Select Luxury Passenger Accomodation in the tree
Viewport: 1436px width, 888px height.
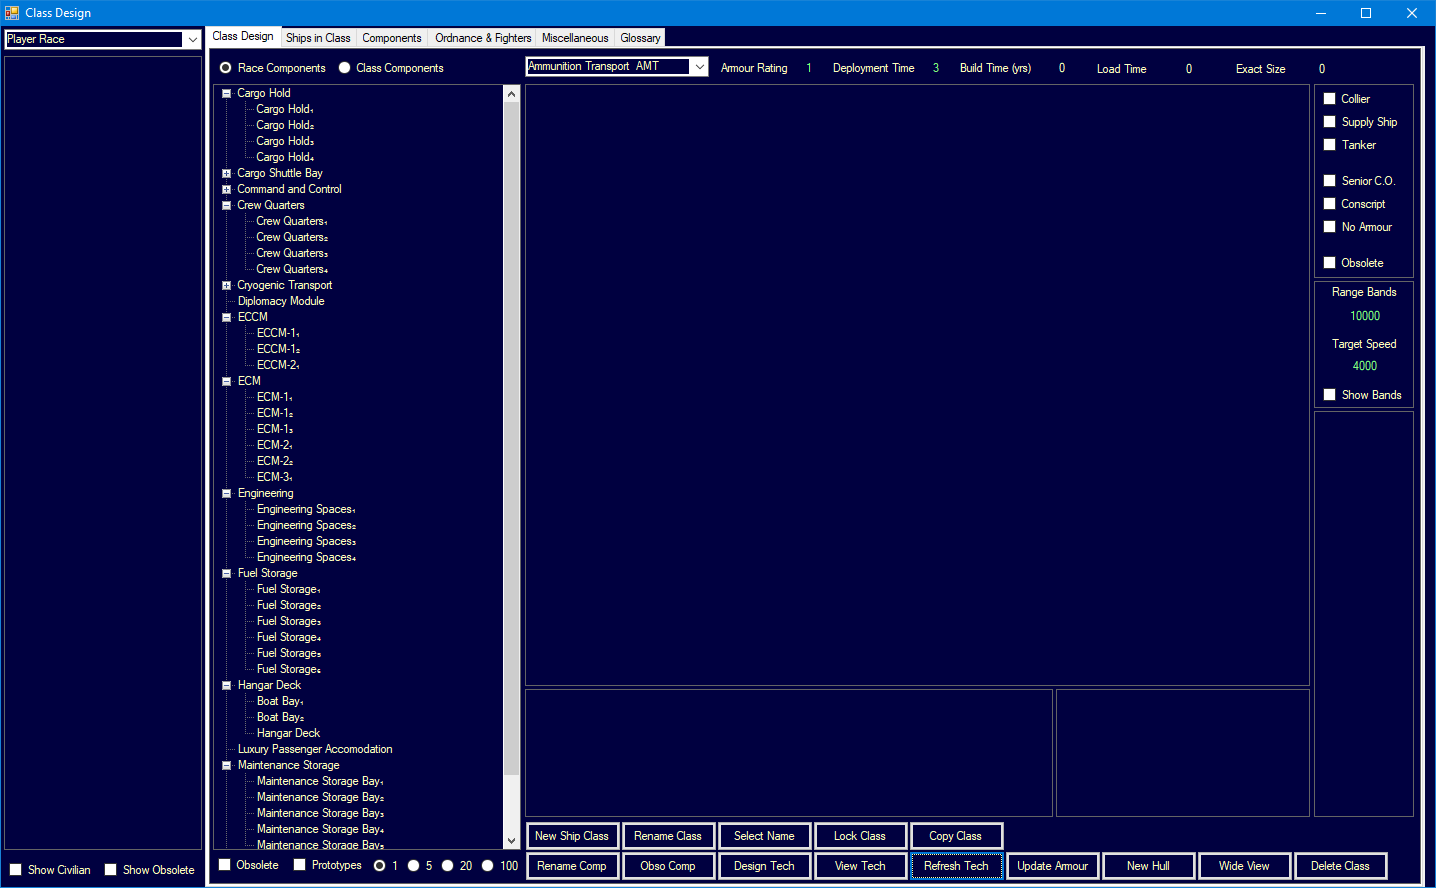point(315,749)
